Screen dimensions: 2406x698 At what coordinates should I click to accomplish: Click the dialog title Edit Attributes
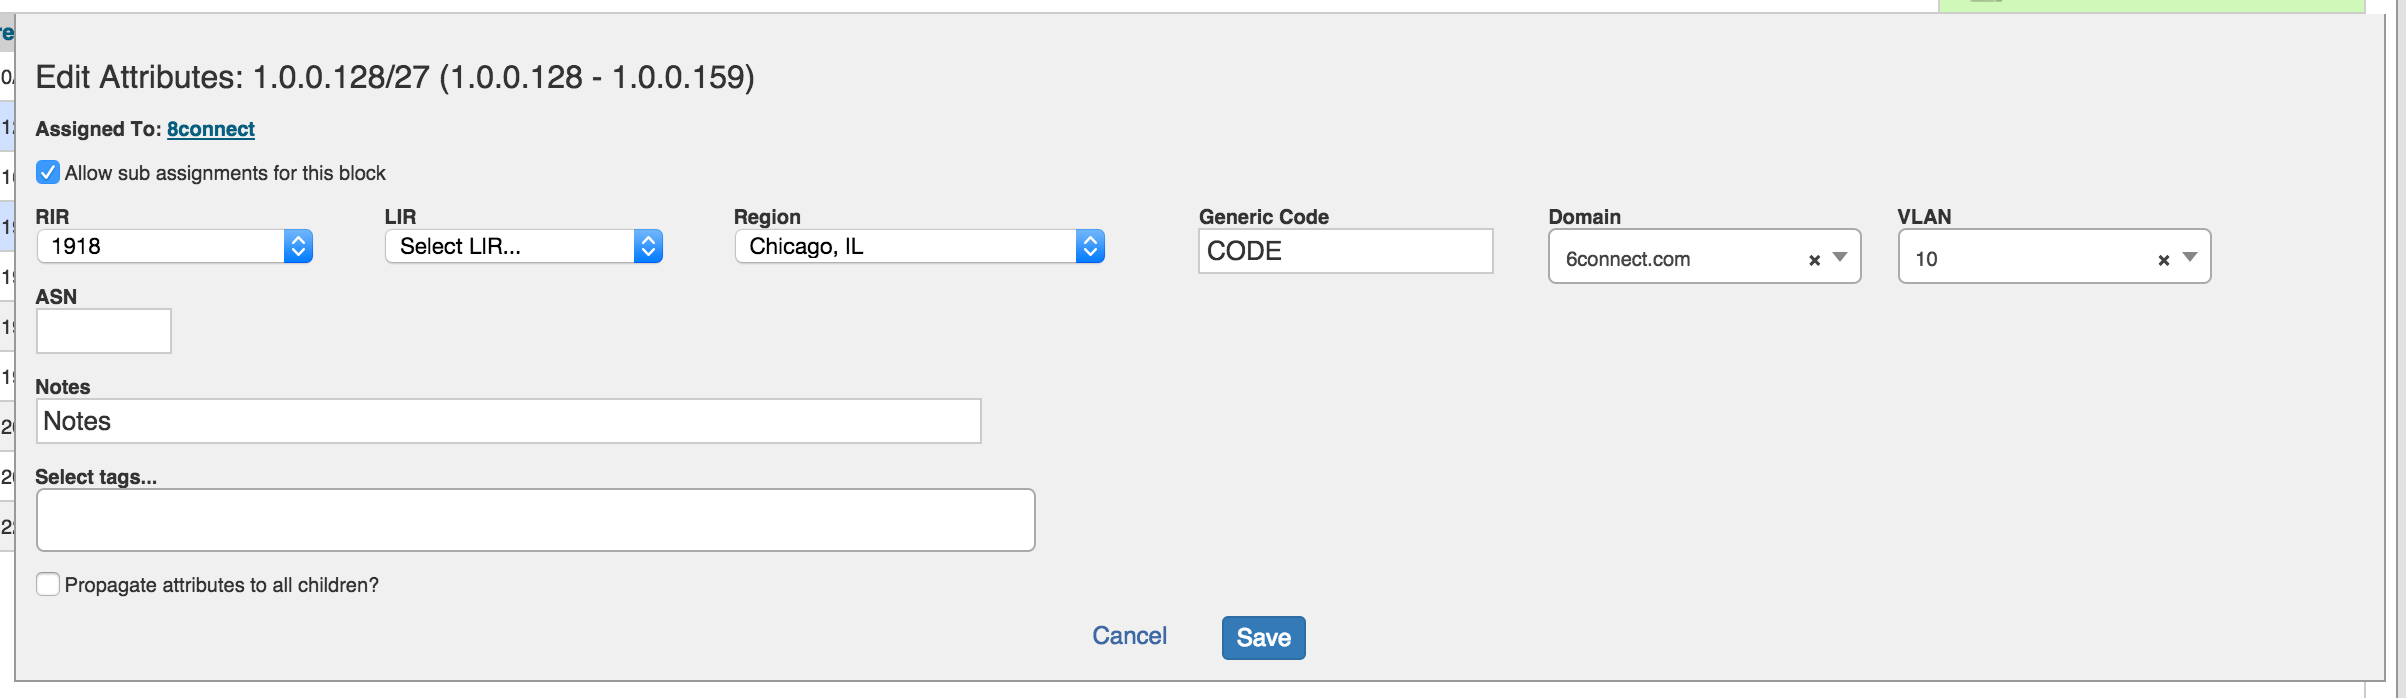395,77
